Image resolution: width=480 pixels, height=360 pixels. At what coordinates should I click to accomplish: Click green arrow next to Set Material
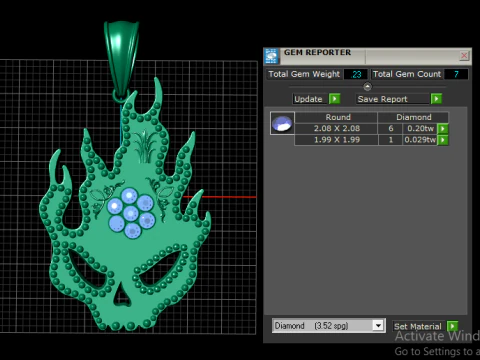click(452, 326)
